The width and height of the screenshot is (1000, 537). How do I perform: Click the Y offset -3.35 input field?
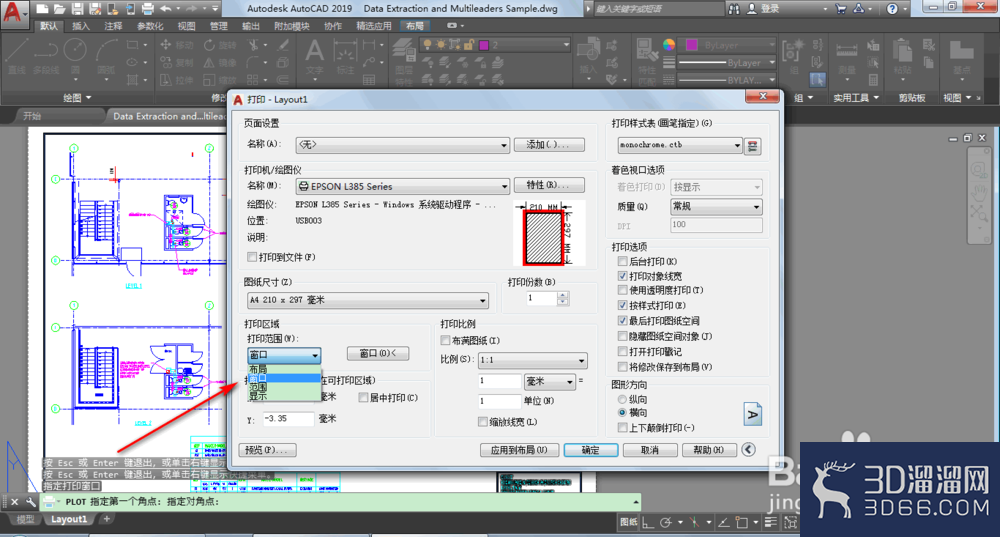(x=288, y=419)
